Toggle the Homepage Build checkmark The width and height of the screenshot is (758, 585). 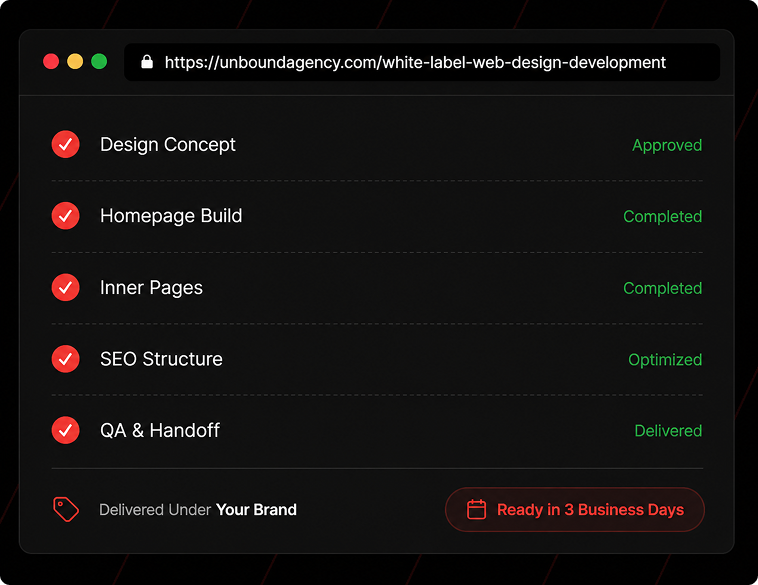(66, 216)
